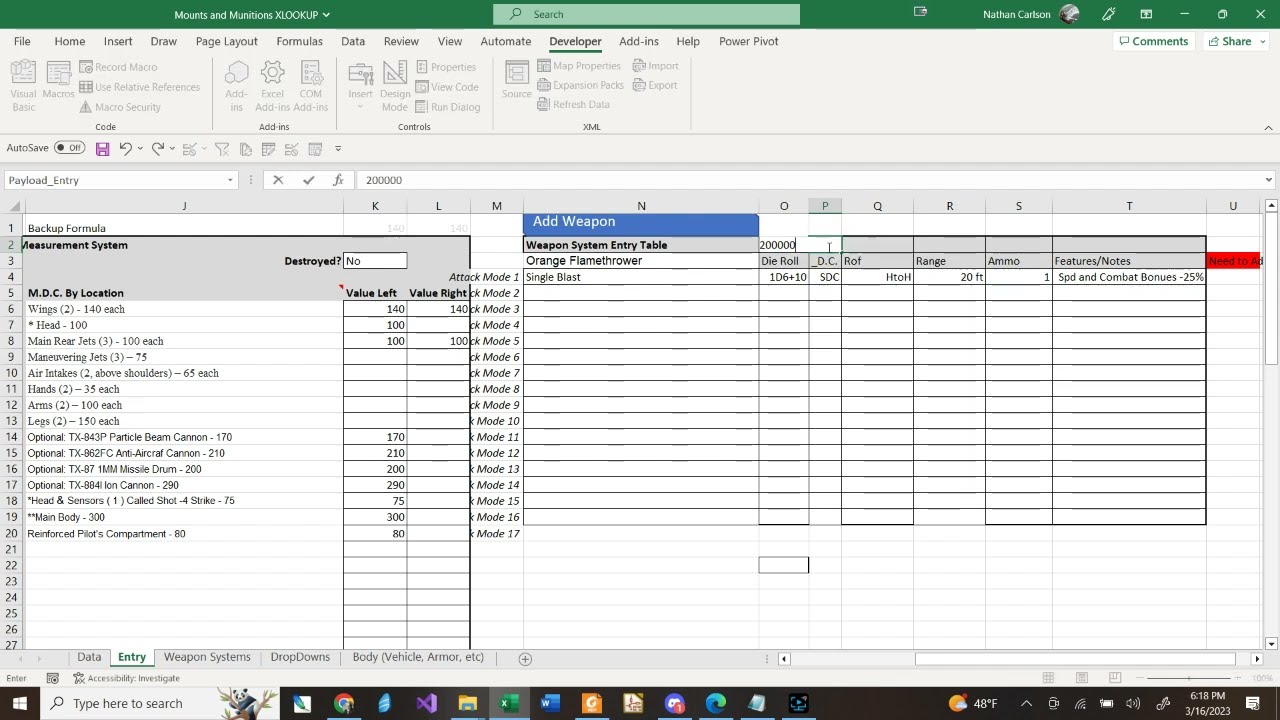The width and height of the screenshot is (1280, 720).
Task: Expand the formula bar
Action: click(x=1268, y=180)
